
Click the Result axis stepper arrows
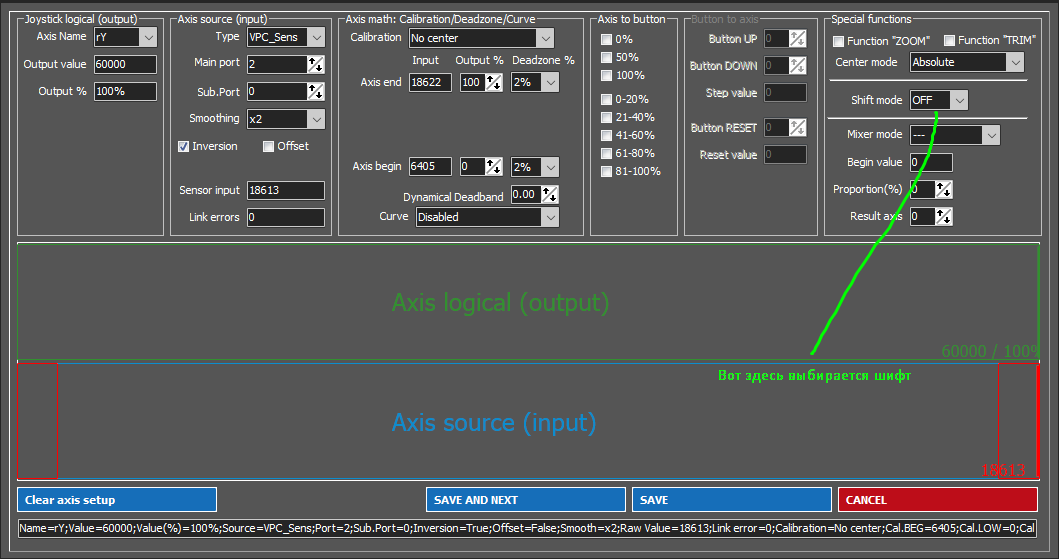[944, 217]
